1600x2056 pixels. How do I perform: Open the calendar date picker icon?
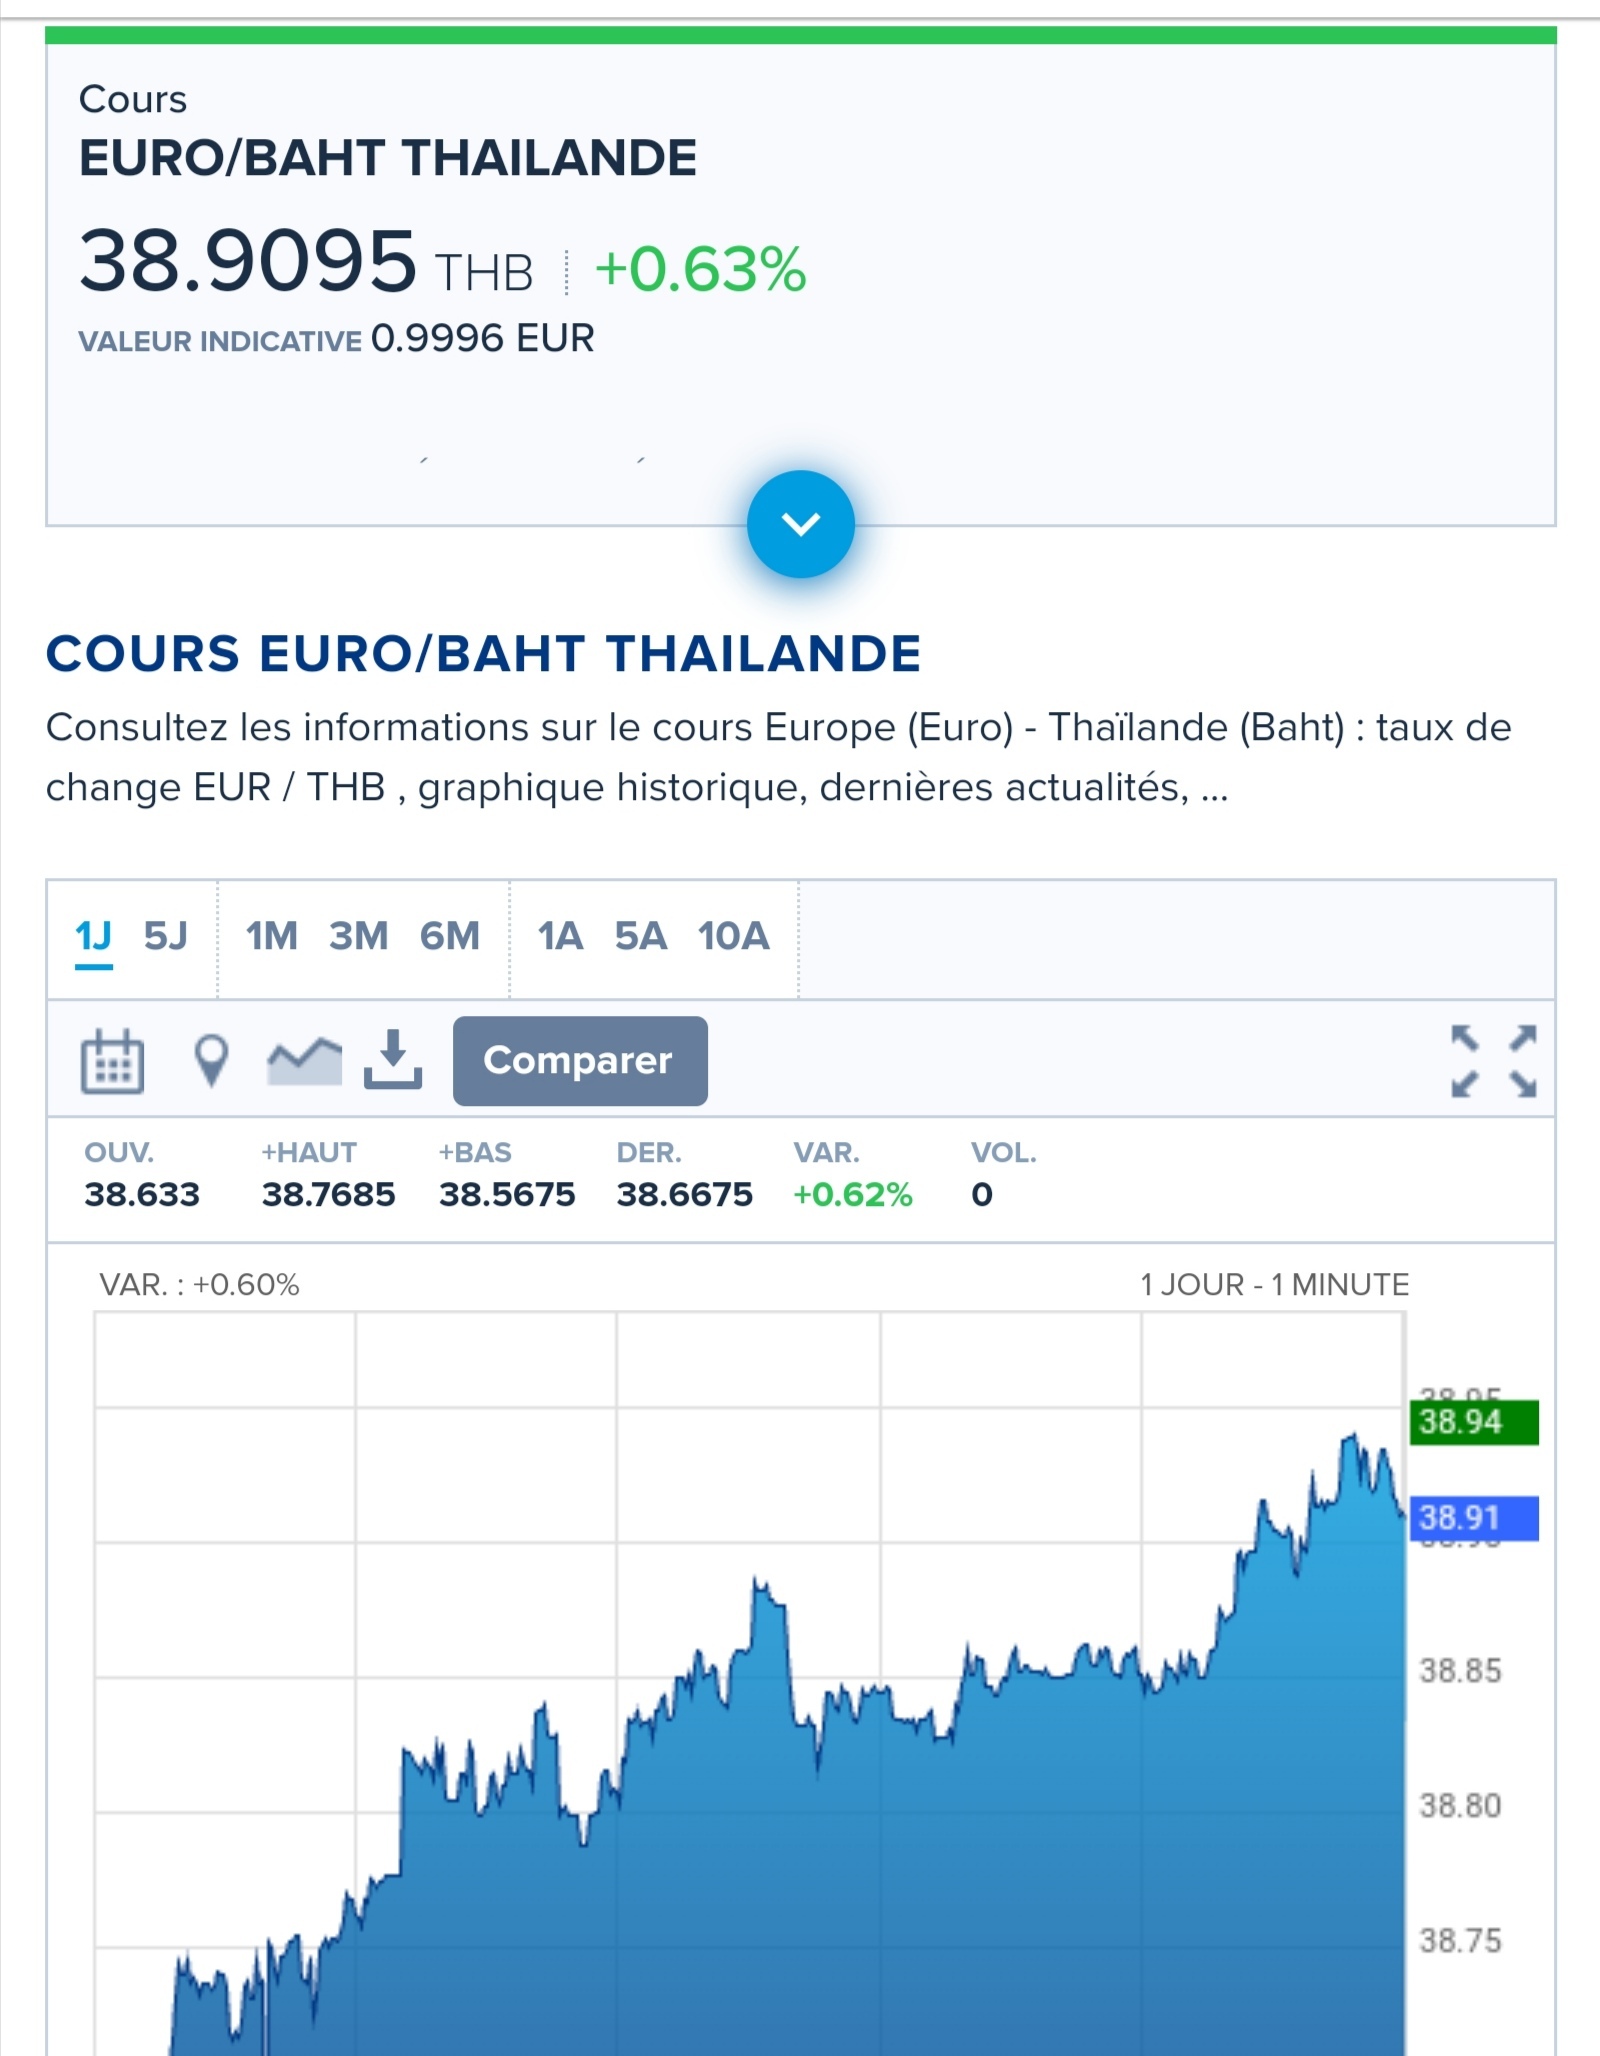[x=112, y=1061]
